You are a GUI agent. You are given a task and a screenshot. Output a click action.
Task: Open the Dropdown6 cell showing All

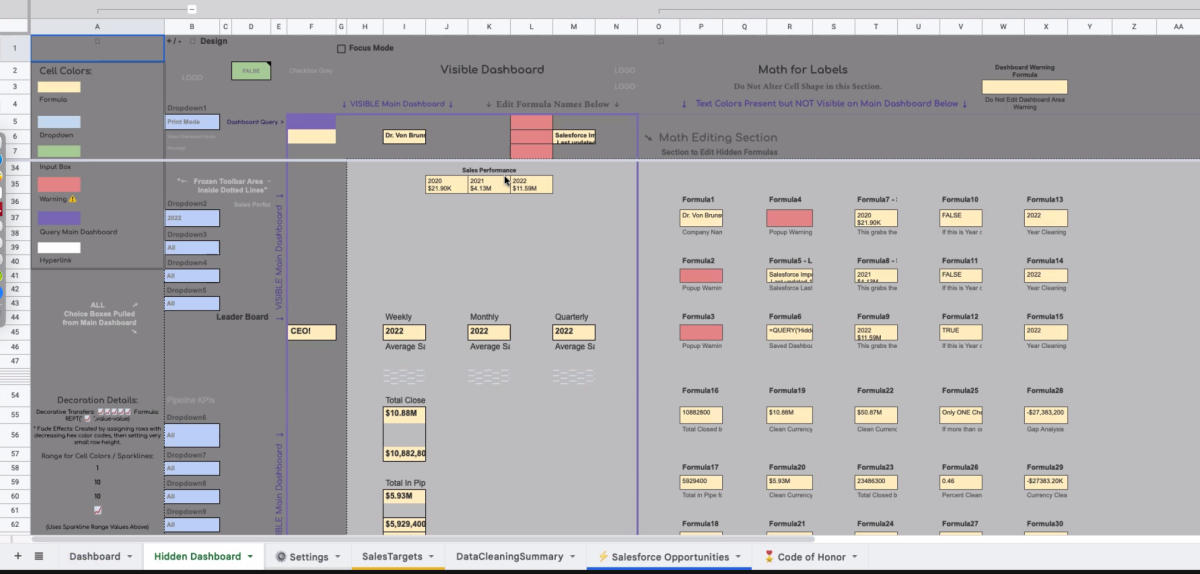pyautogui.click(x=191, y=435)
